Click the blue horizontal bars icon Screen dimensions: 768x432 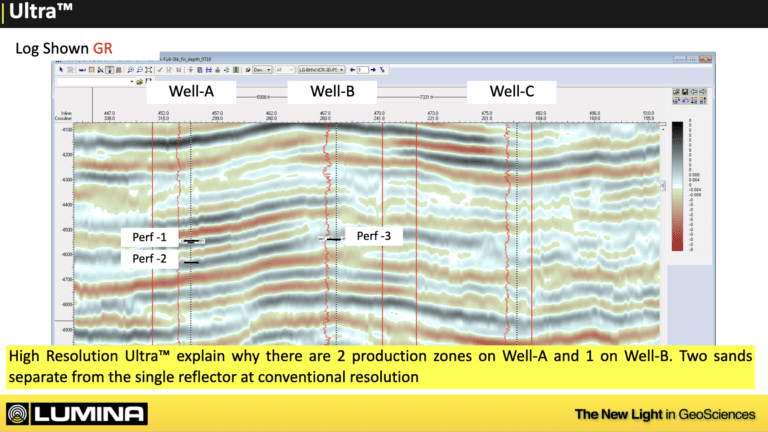pyautogui.click(x=209, y=70)
